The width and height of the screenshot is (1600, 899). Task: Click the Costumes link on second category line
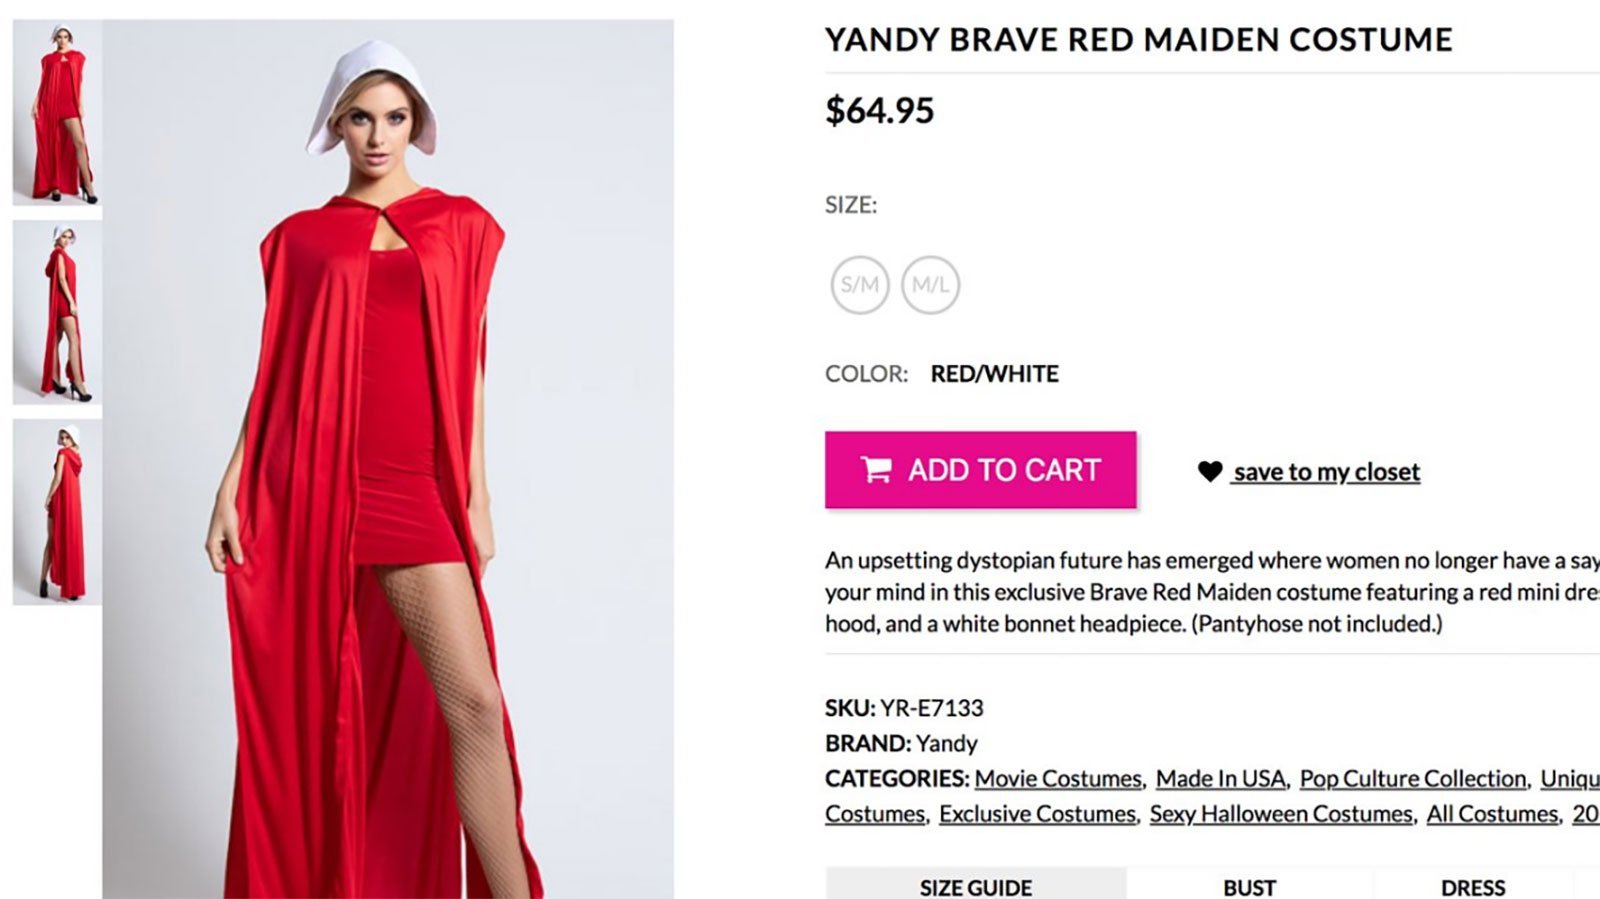875,814
